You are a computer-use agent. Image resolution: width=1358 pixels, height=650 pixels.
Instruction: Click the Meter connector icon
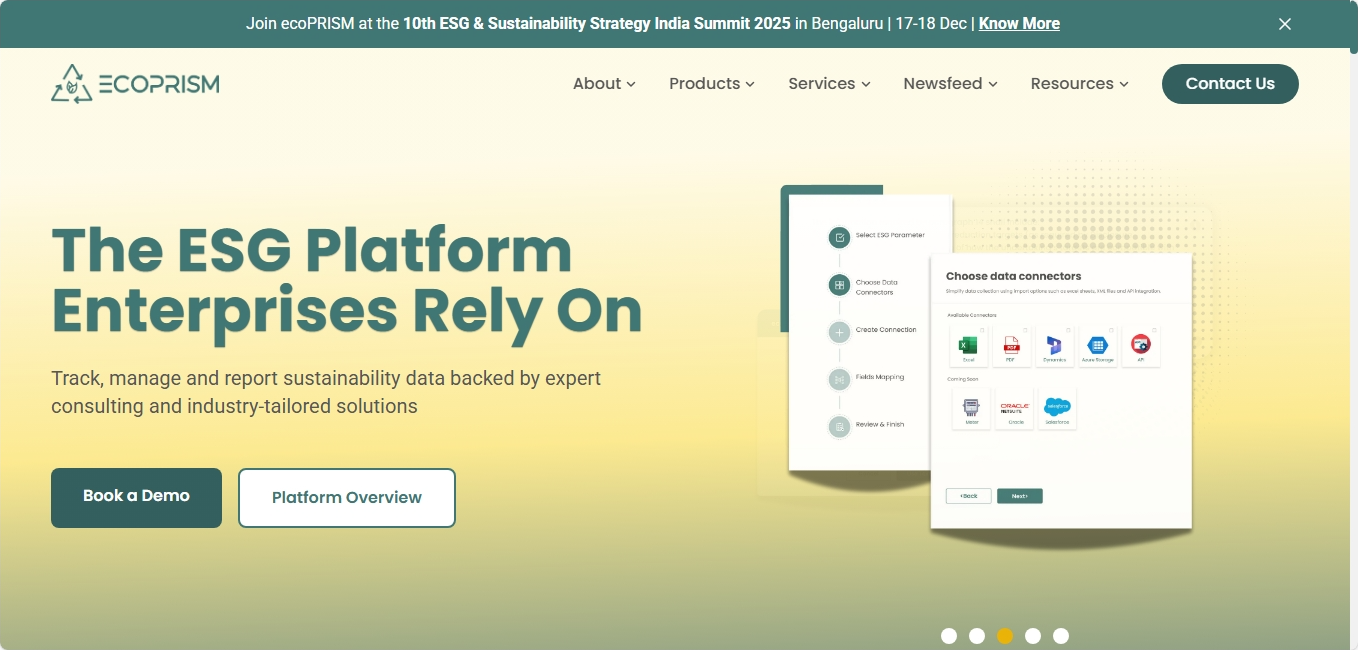[972, 407]
